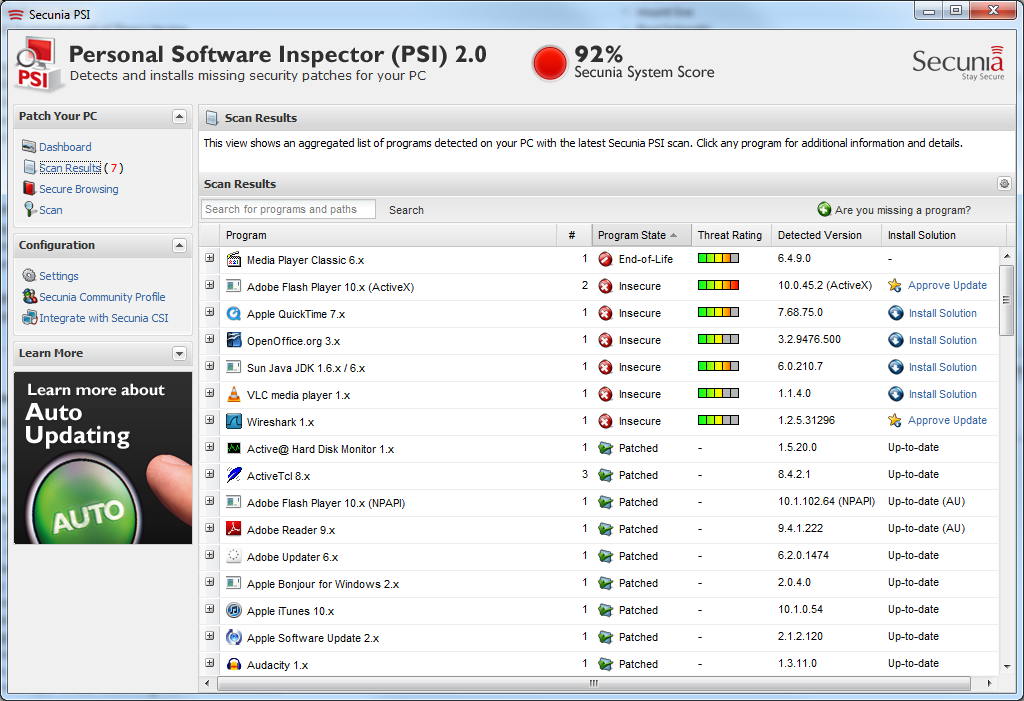Expand the Learn More panel

179,353
